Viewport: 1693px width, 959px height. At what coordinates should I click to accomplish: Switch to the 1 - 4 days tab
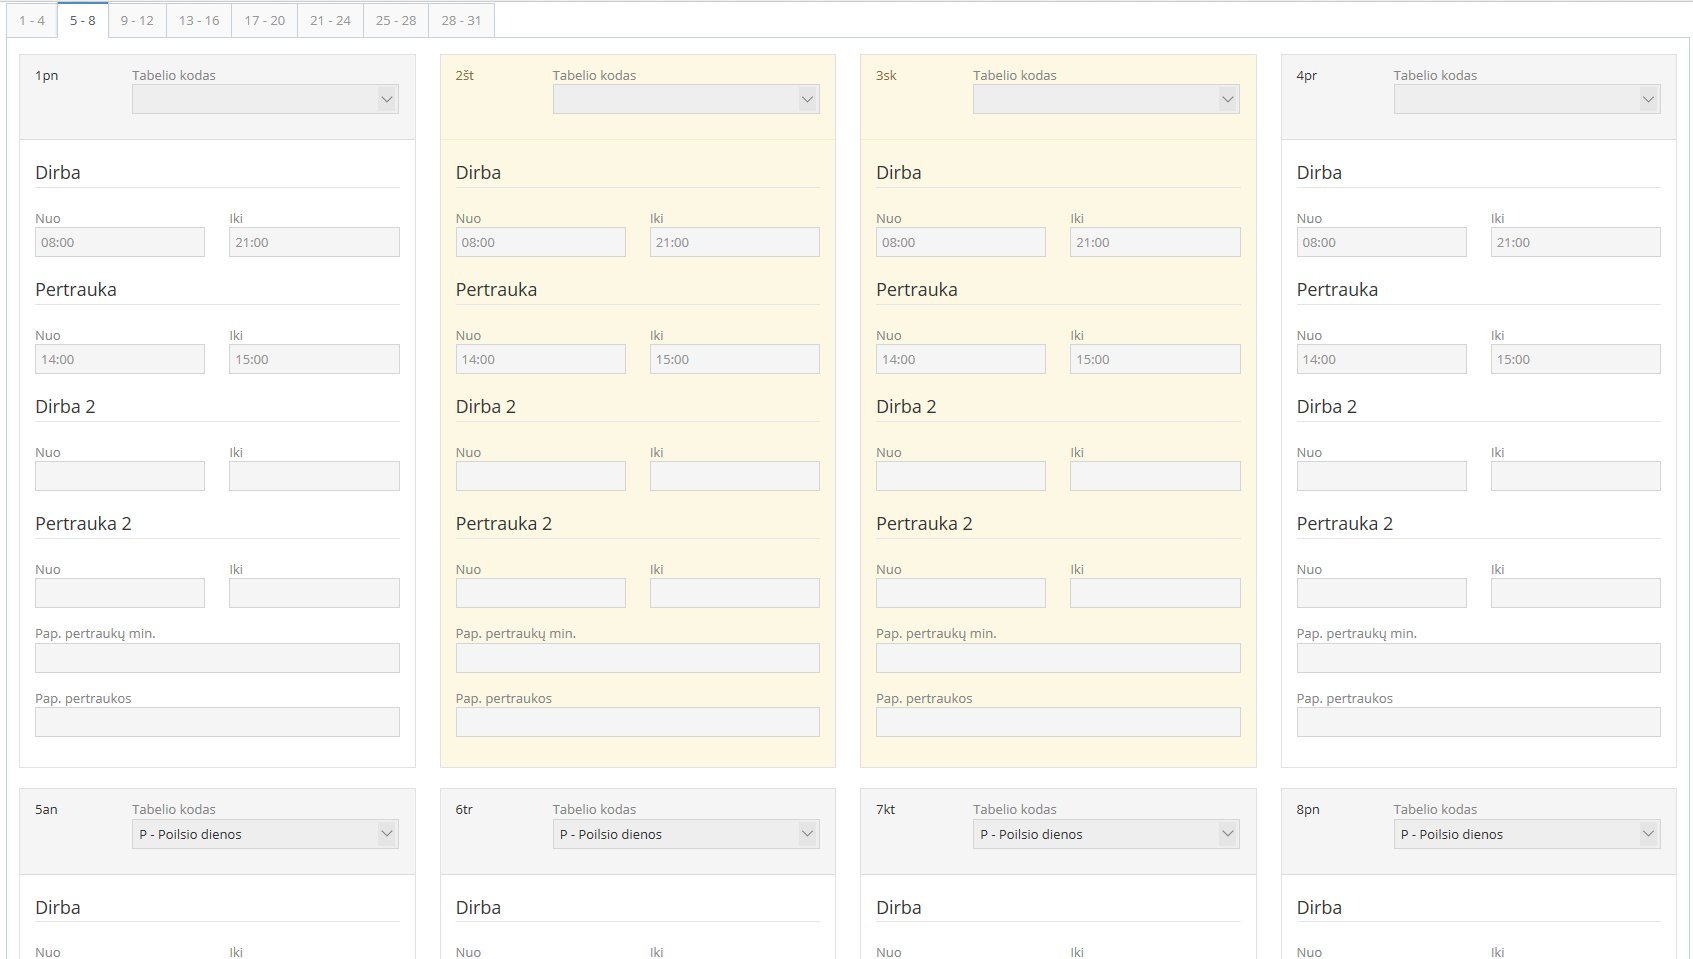[32, 20]
